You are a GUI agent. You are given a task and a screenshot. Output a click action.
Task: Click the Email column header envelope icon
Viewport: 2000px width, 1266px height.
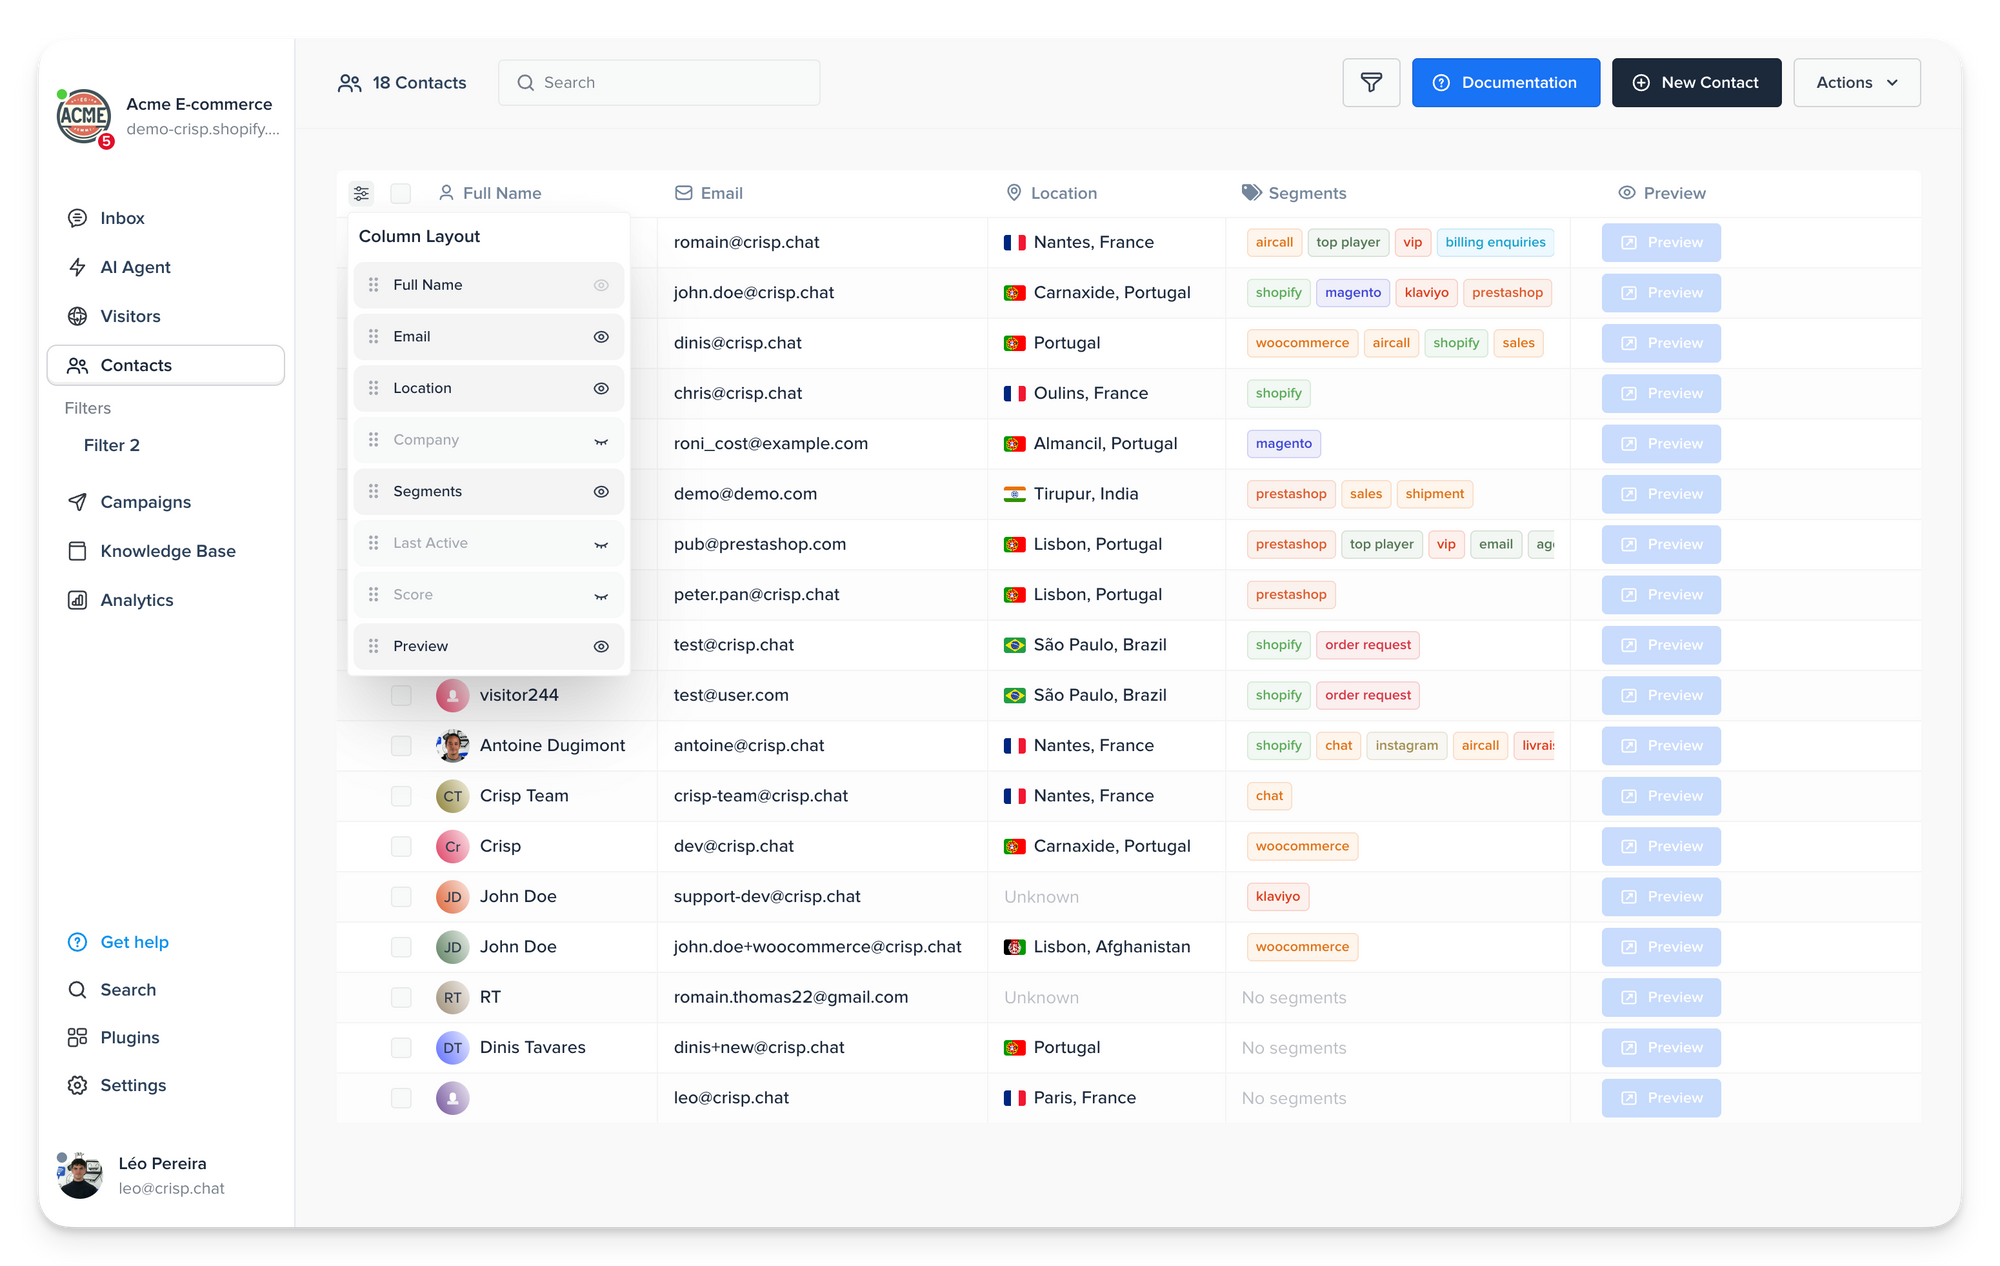coord(683,193)
